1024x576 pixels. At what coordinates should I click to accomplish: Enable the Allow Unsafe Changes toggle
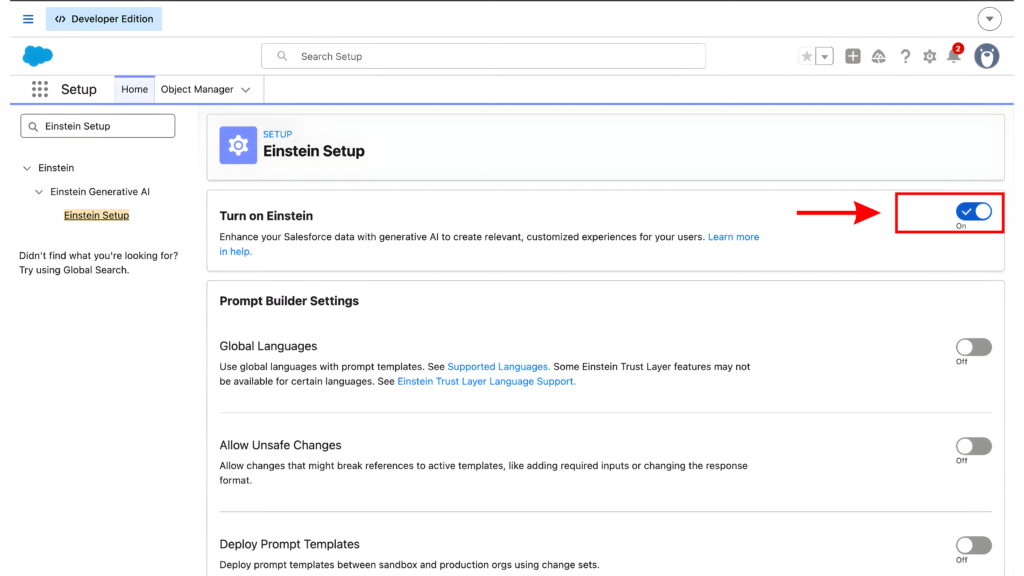point(973,446)
